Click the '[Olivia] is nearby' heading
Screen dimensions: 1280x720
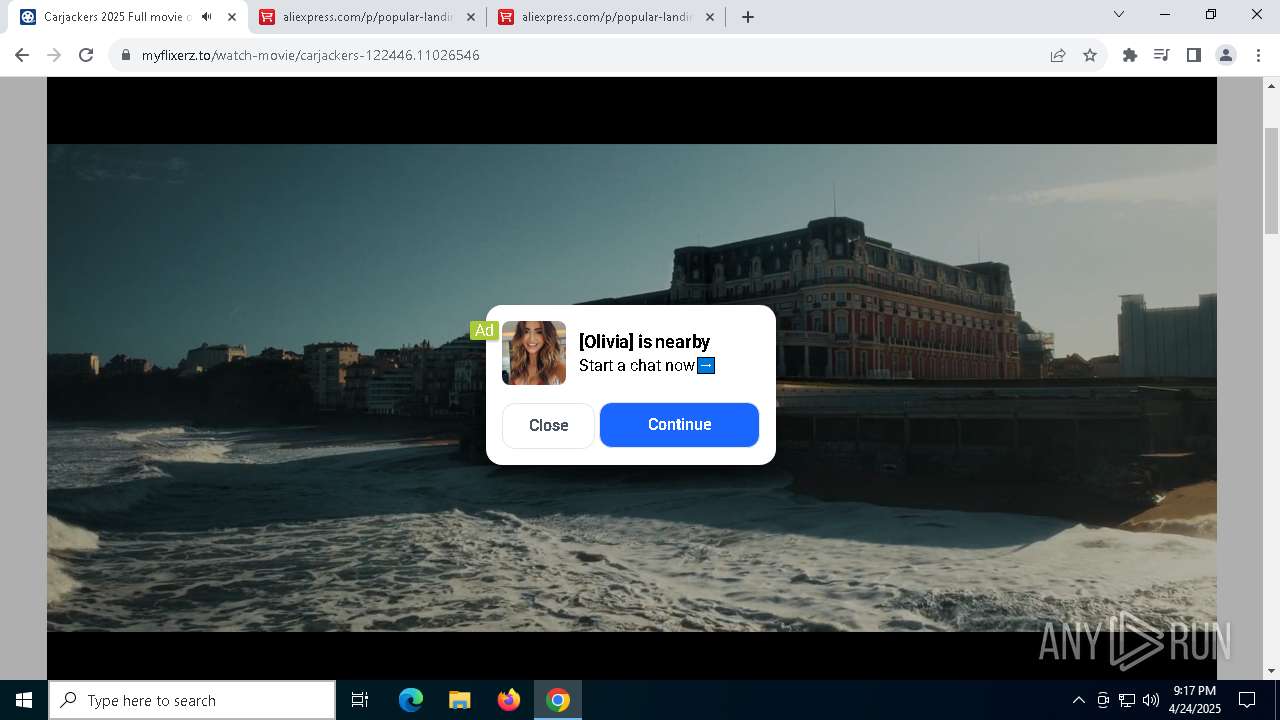click(644, 342)
